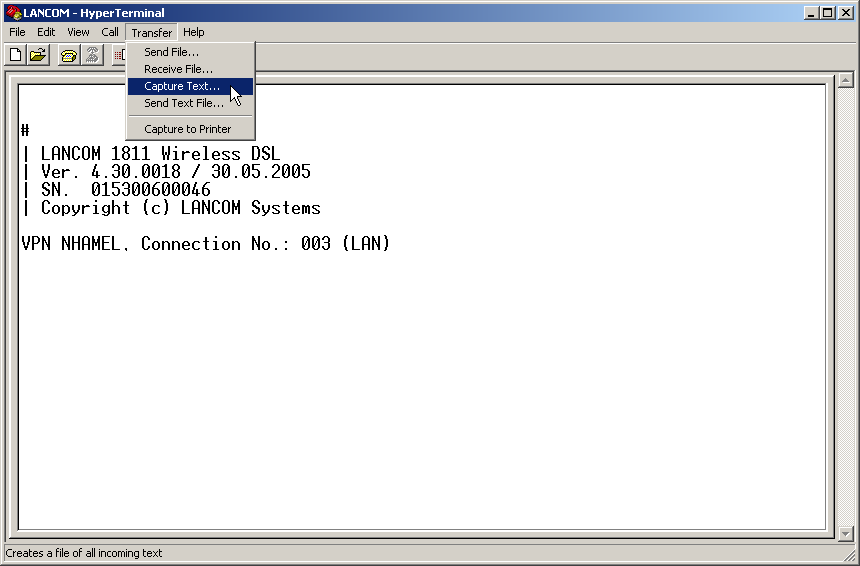
Task: Open the Edit menu
Action: point(46,32)
